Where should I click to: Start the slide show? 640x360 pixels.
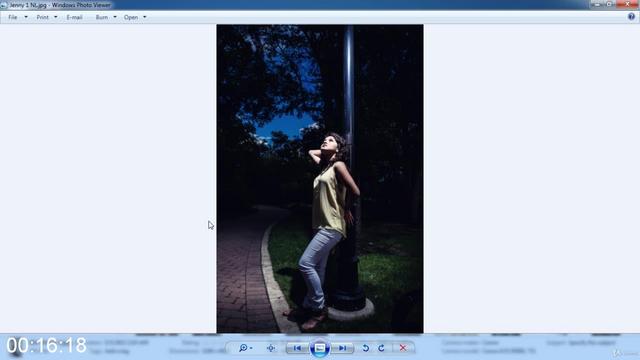pos(320,348)
